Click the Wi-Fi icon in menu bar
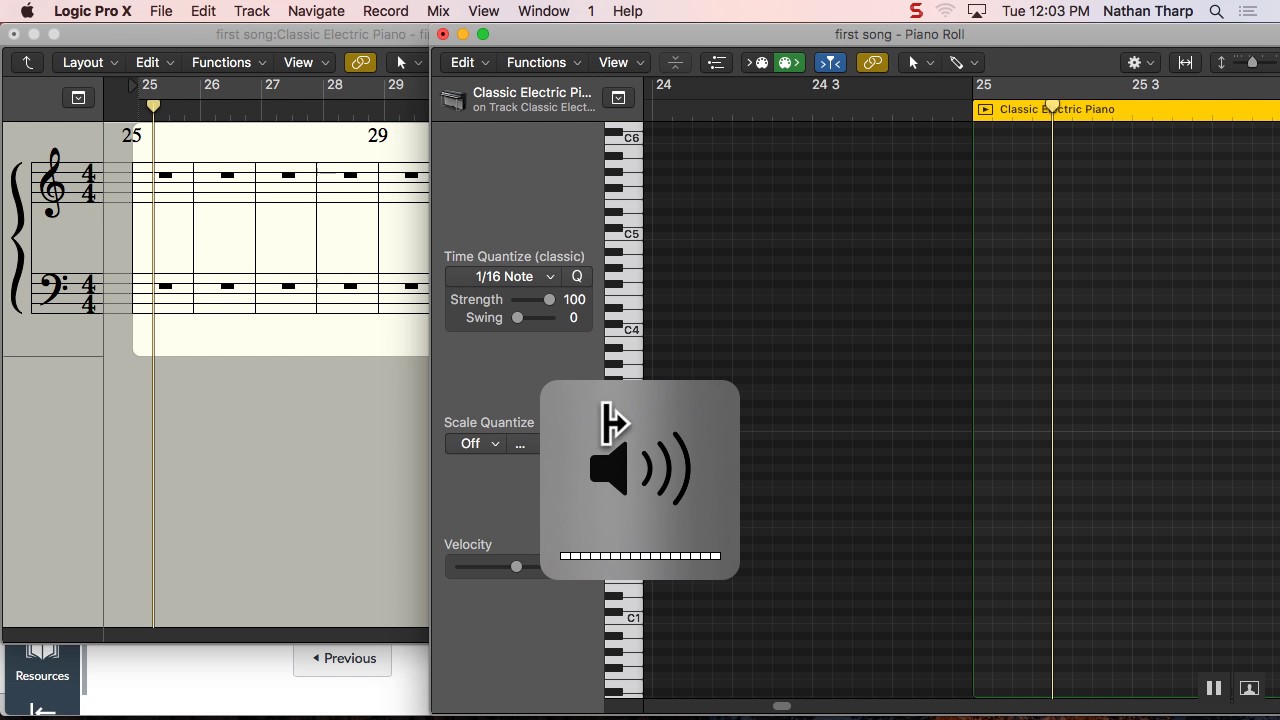The image size is (1280, 720). 945,11
